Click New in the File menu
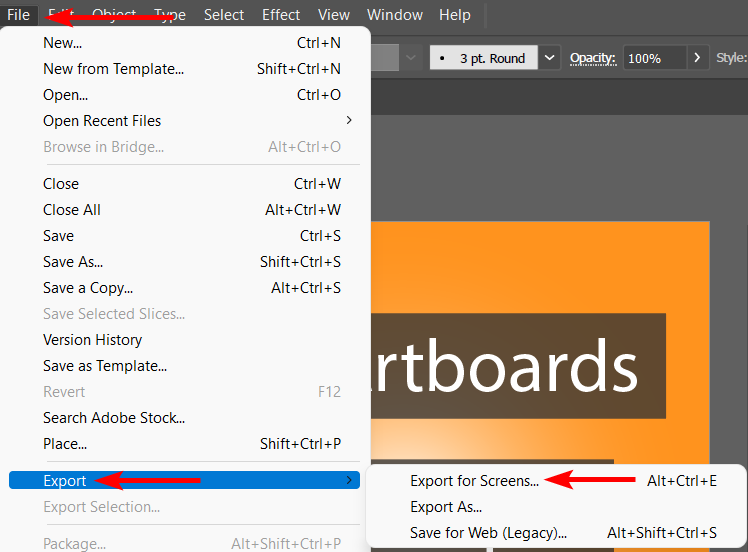The width and height of the screenshot is (748, 552). 62,43
